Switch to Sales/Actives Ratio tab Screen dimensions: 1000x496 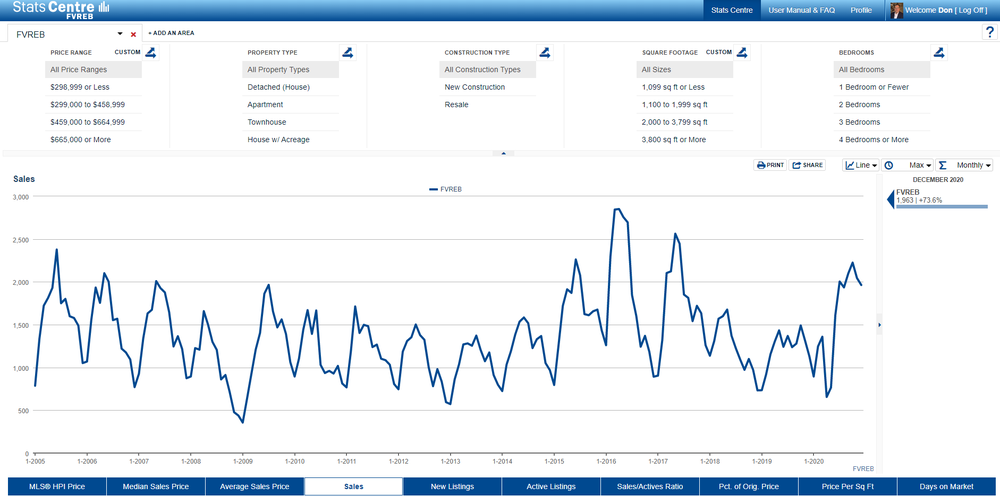(650, 486)
